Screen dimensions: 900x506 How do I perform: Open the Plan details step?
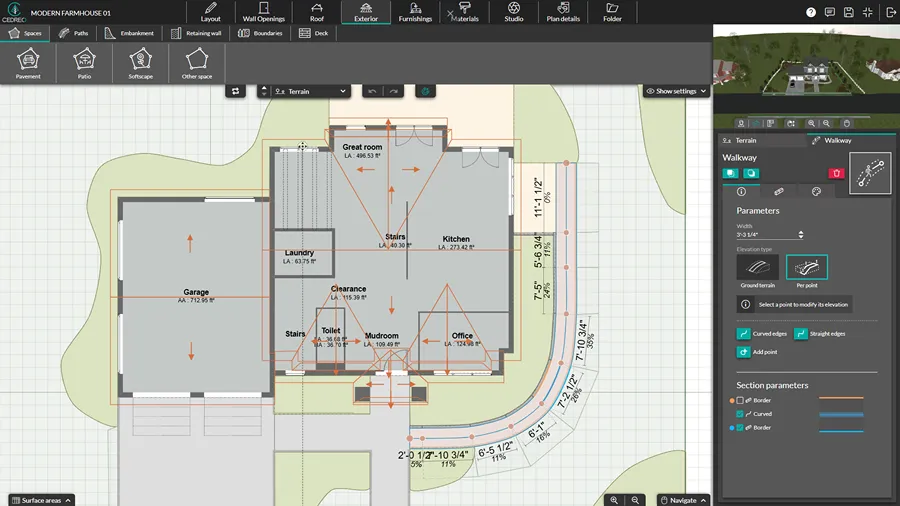coord(563,12)
